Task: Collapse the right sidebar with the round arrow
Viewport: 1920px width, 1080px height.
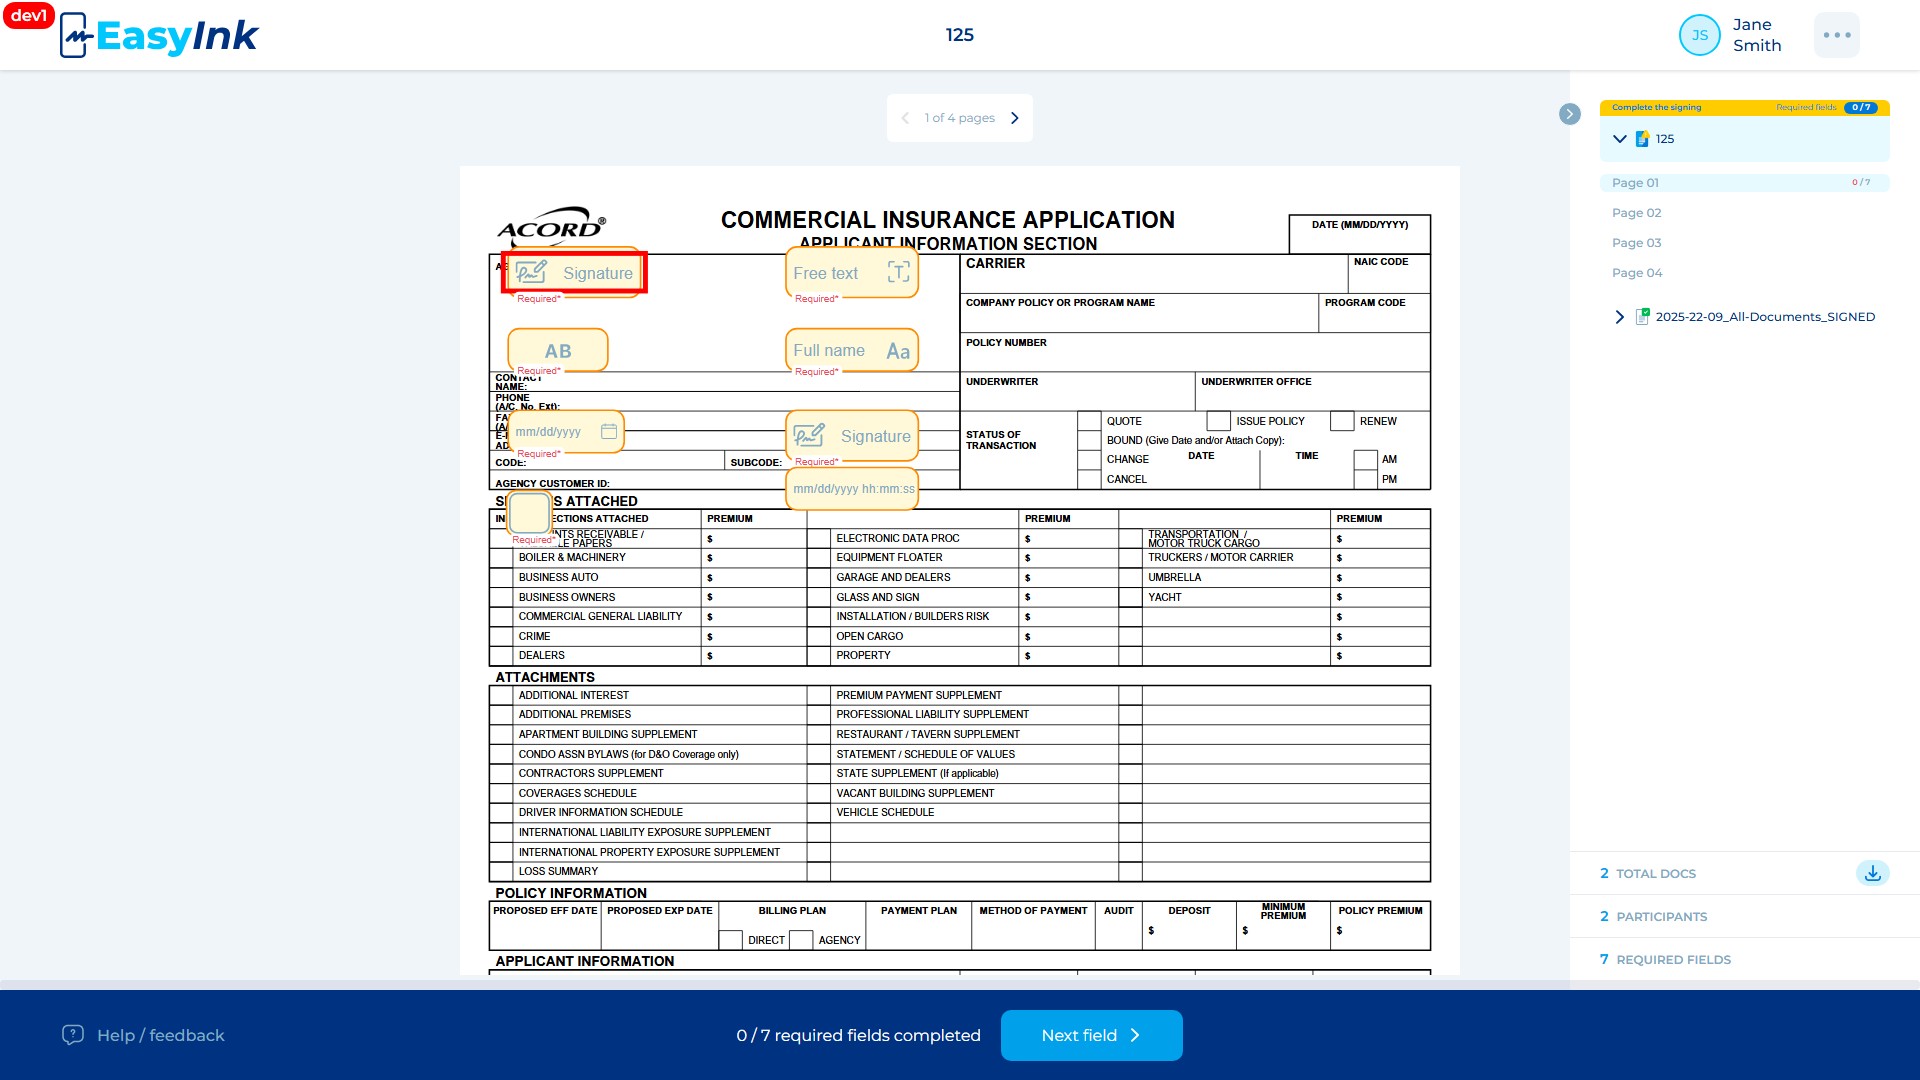Action: pyautogui.click(x=1570, y=114)
